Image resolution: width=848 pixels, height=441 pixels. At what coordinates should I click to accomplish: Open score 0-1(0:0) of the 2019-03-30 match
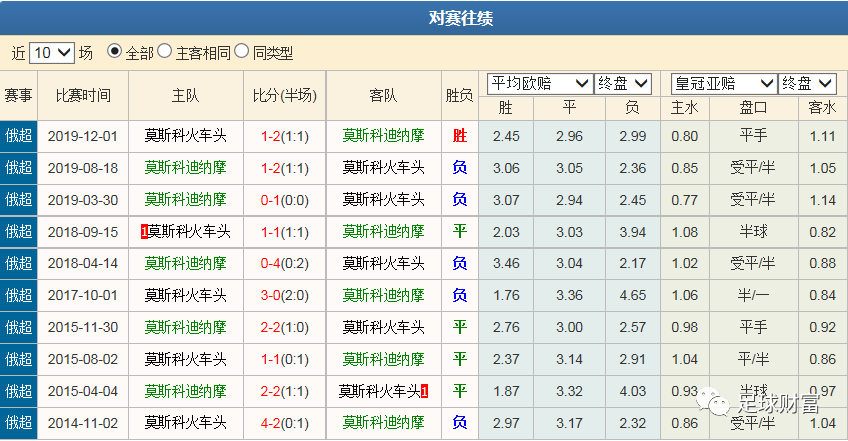[284, 200]
